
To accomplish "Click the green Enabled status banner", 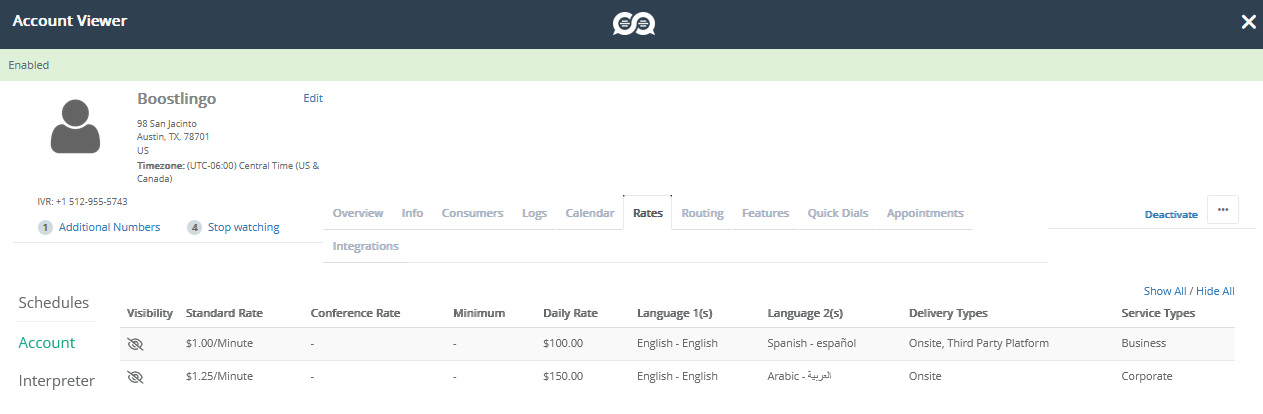I will [631, 65].
